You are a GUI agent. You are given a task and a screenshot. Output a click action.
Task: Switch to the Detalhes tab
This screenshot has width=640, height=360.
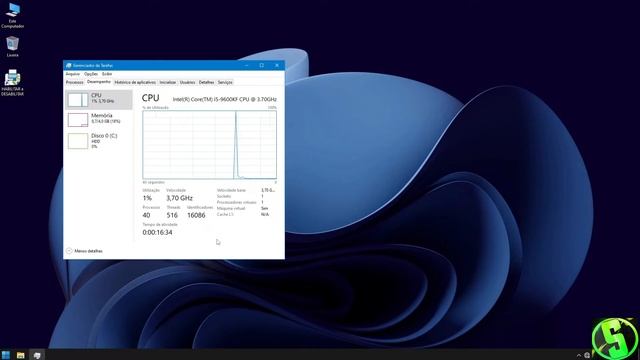coord(207,82)
